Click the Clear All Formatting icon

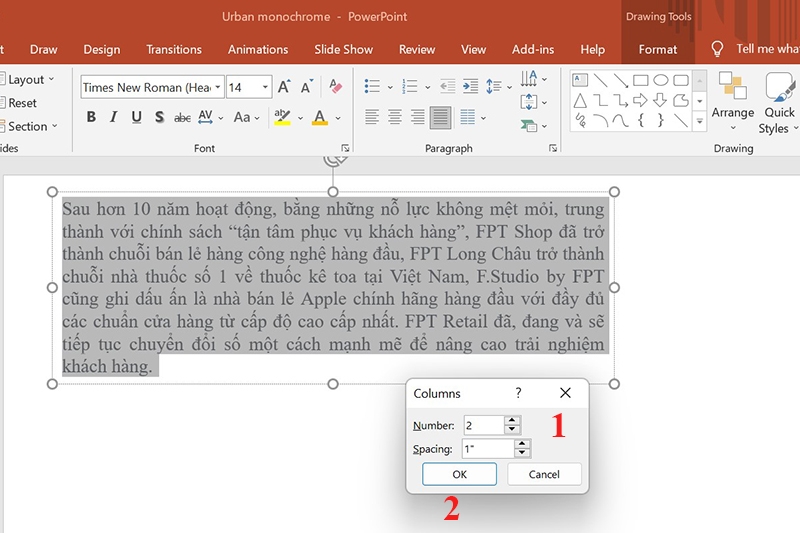point(335,87)
